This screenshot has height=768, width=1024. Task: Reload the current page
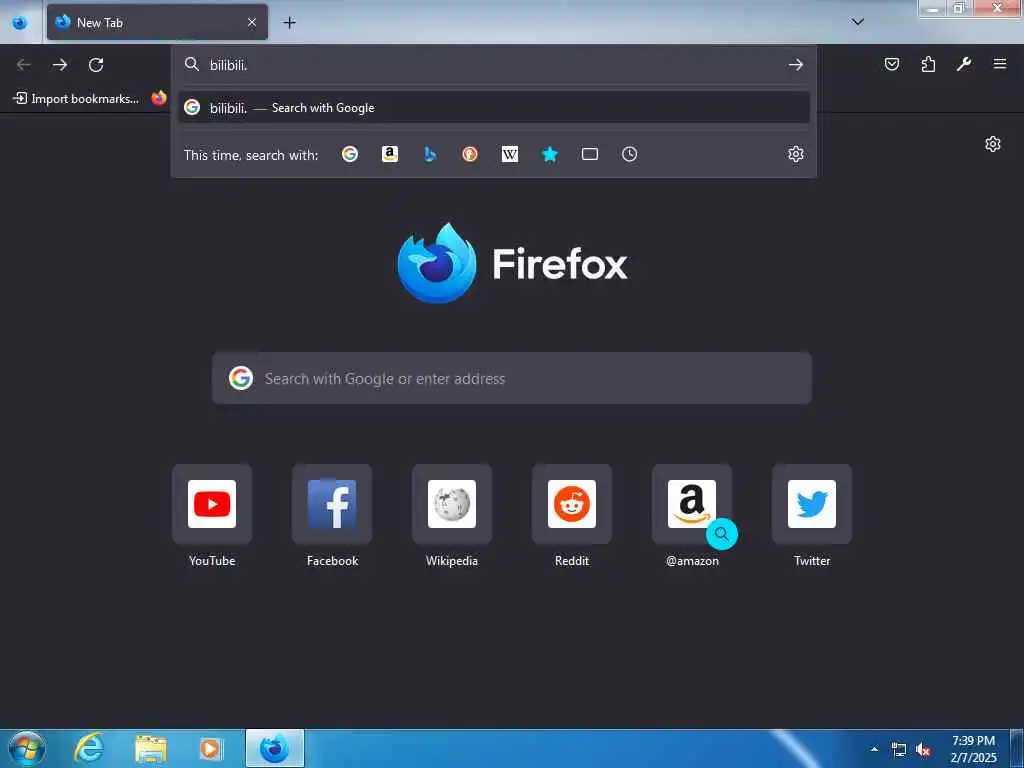(96, 65)
